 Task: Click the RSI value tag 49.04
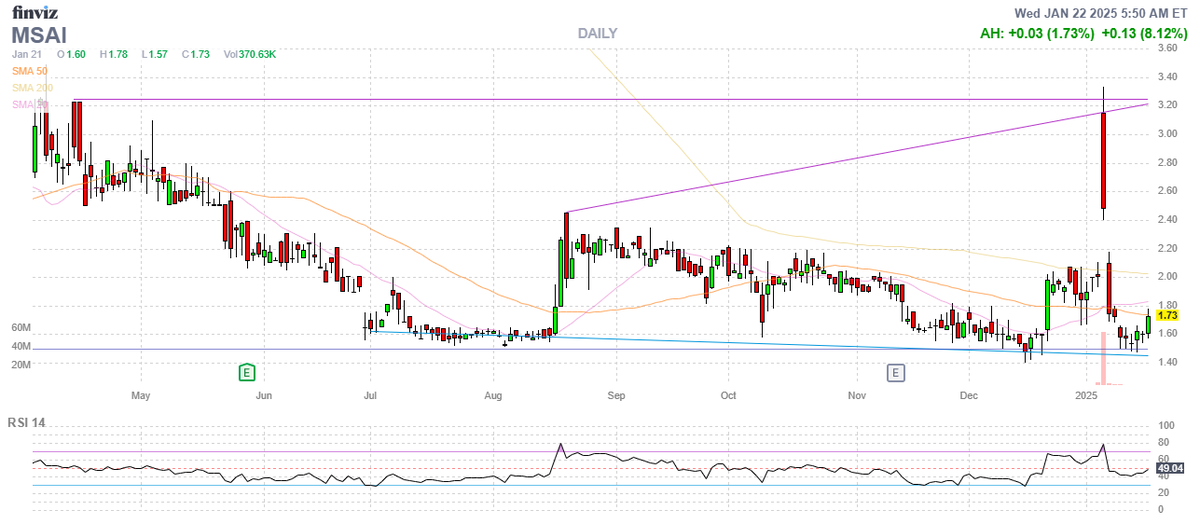click(1169, 467)
